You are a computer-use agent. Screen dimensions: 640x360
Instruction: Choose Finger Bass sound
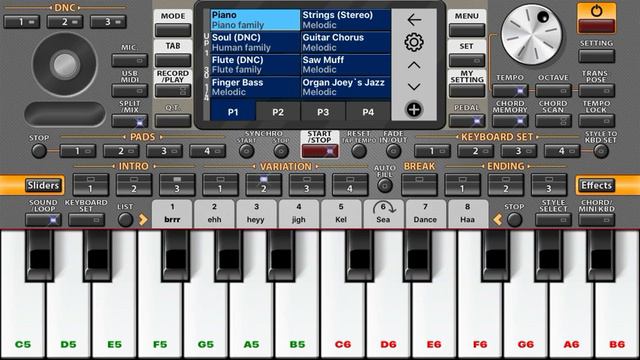click(255, 87)
